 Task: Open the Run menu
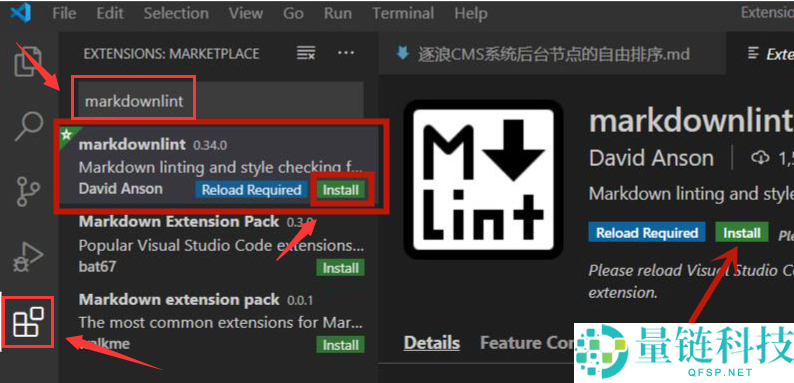pos(338,13)
